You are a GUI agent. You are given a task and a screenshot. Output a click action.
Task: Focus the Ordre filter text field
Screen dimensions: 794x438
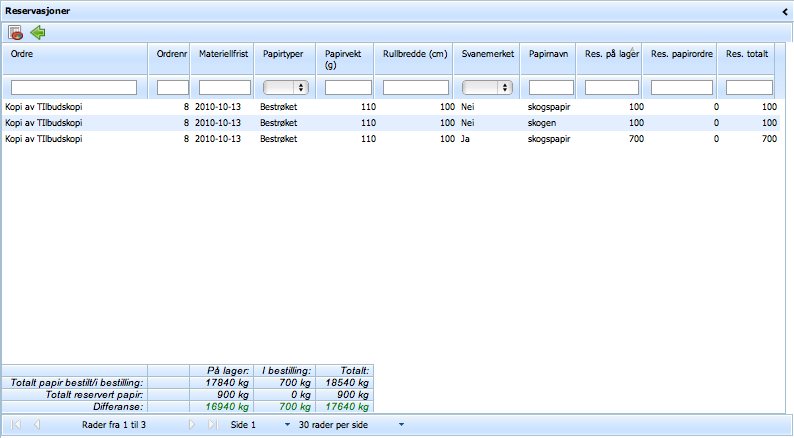[74, 87]
